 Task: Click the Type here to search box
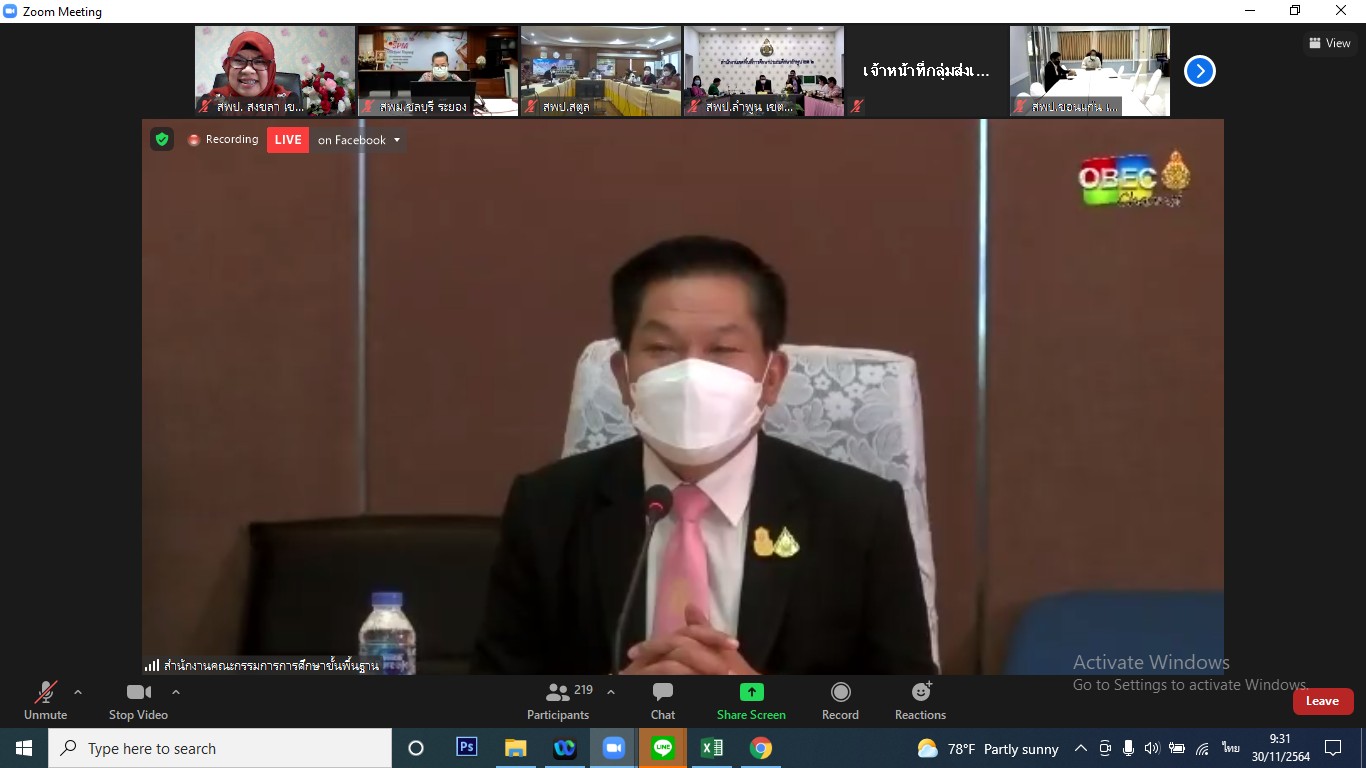click(x=220, y=748)
